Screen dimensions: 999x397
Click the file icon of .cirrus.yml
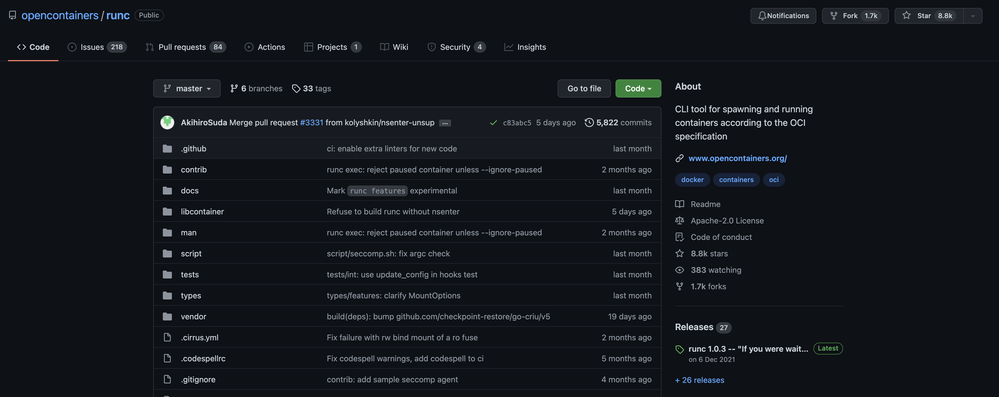[168, 338]
